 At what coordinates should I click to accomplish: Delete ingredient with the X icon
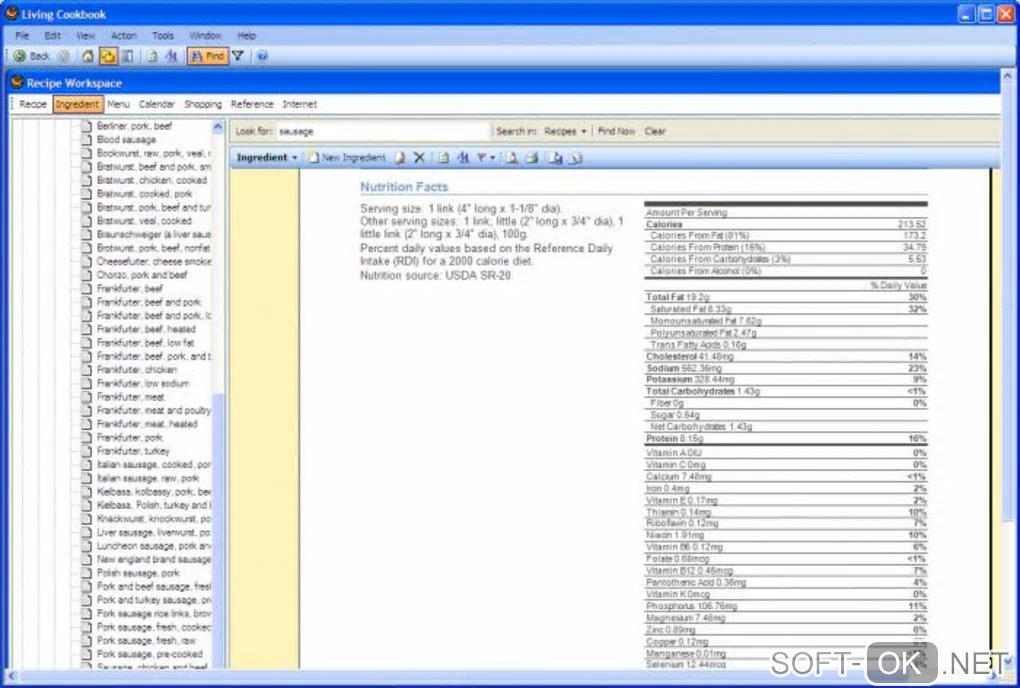420,157
